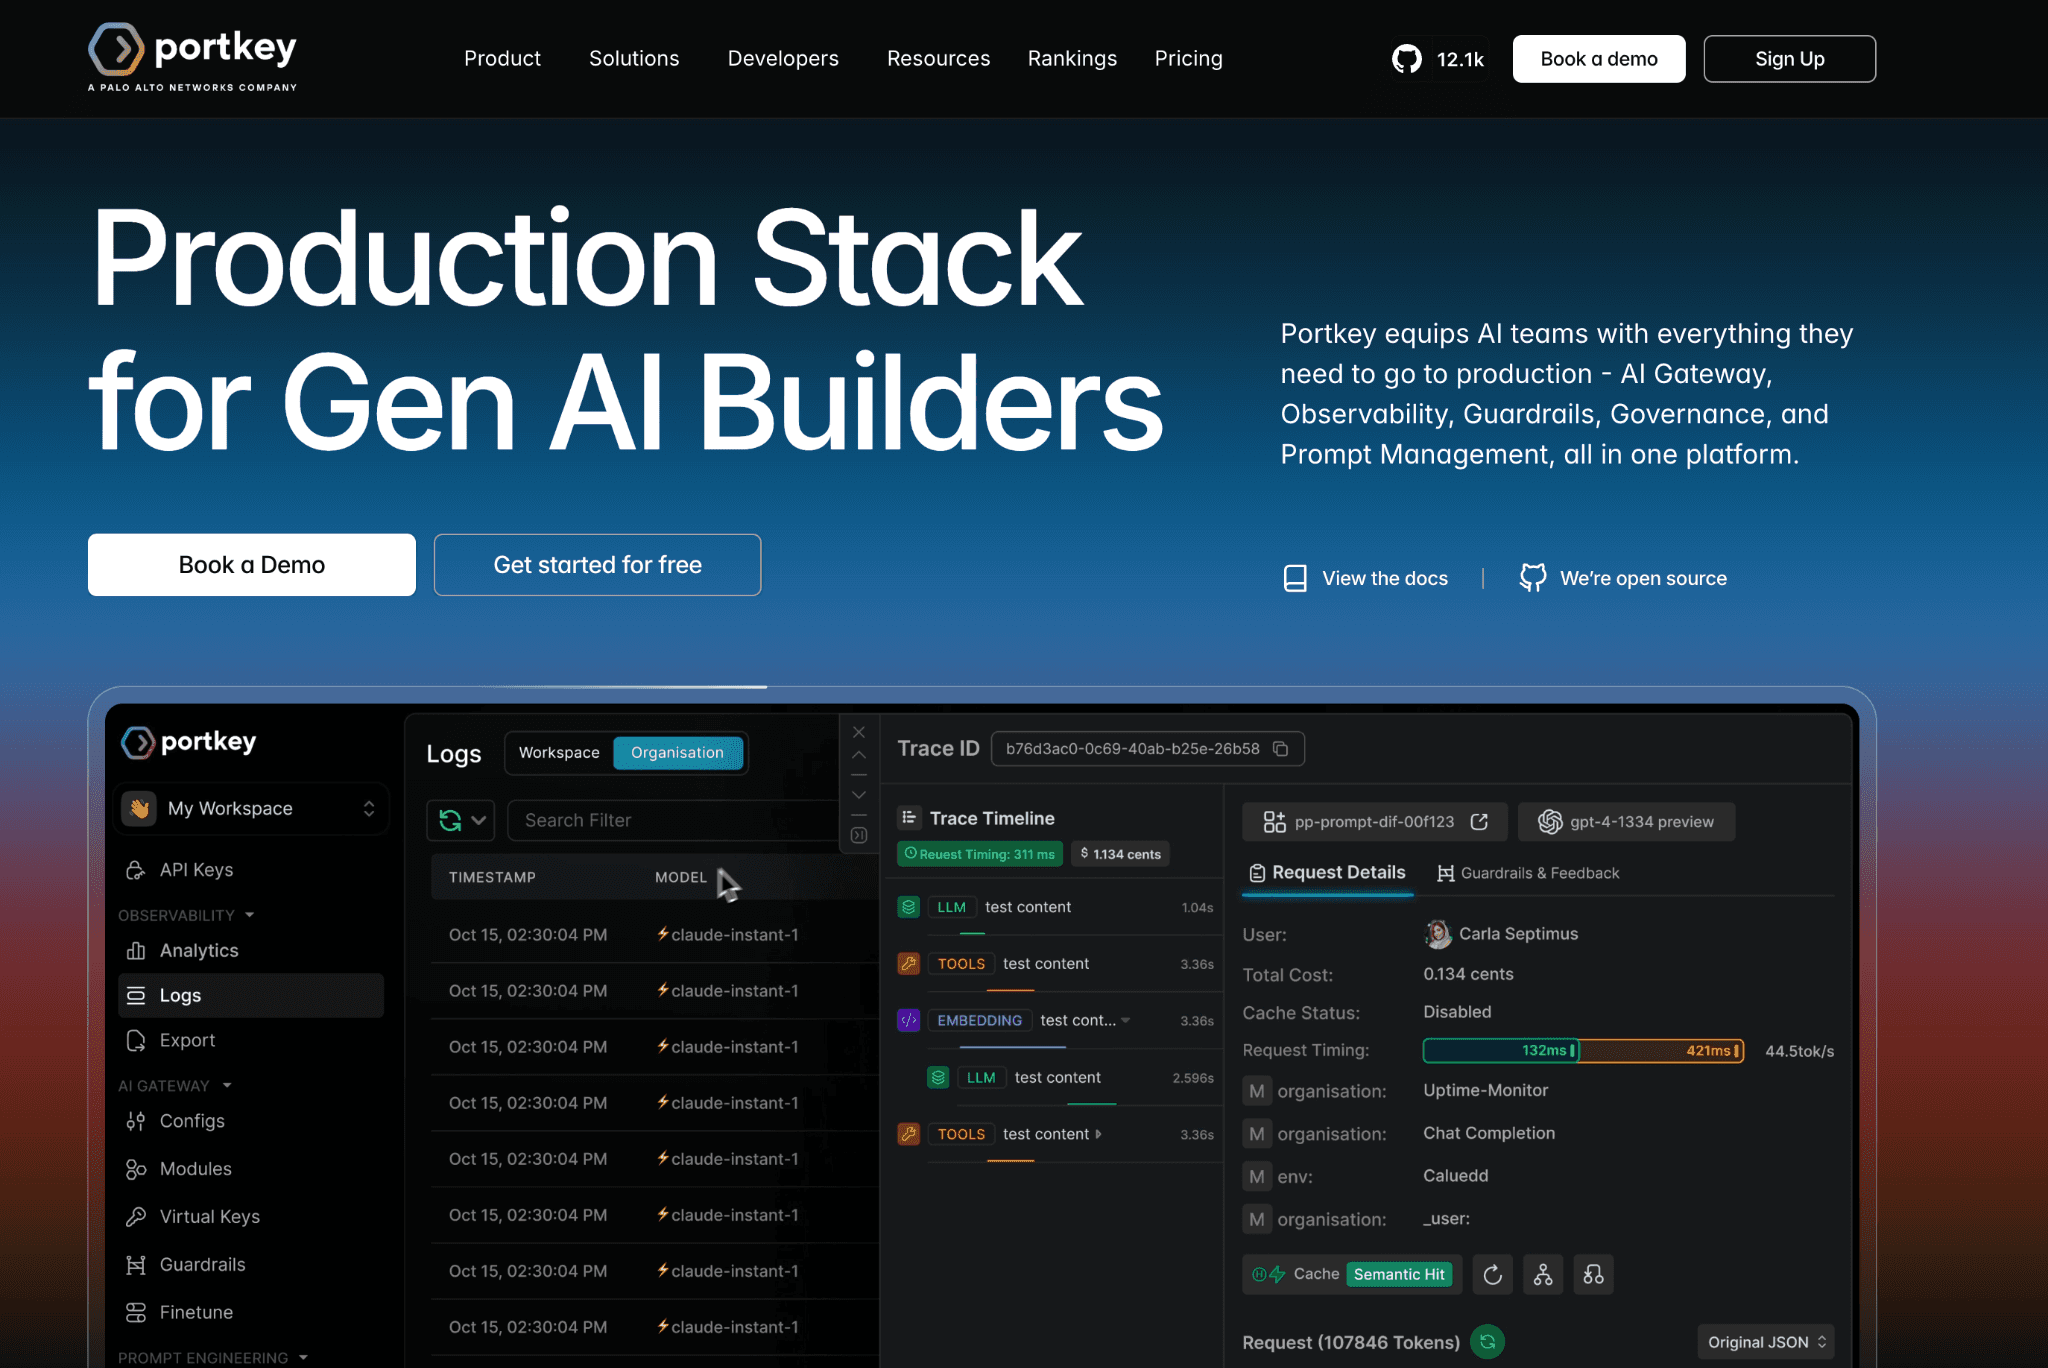Open the Developers nav menu
The image size is (2048, 1368).
click(783, 59)
